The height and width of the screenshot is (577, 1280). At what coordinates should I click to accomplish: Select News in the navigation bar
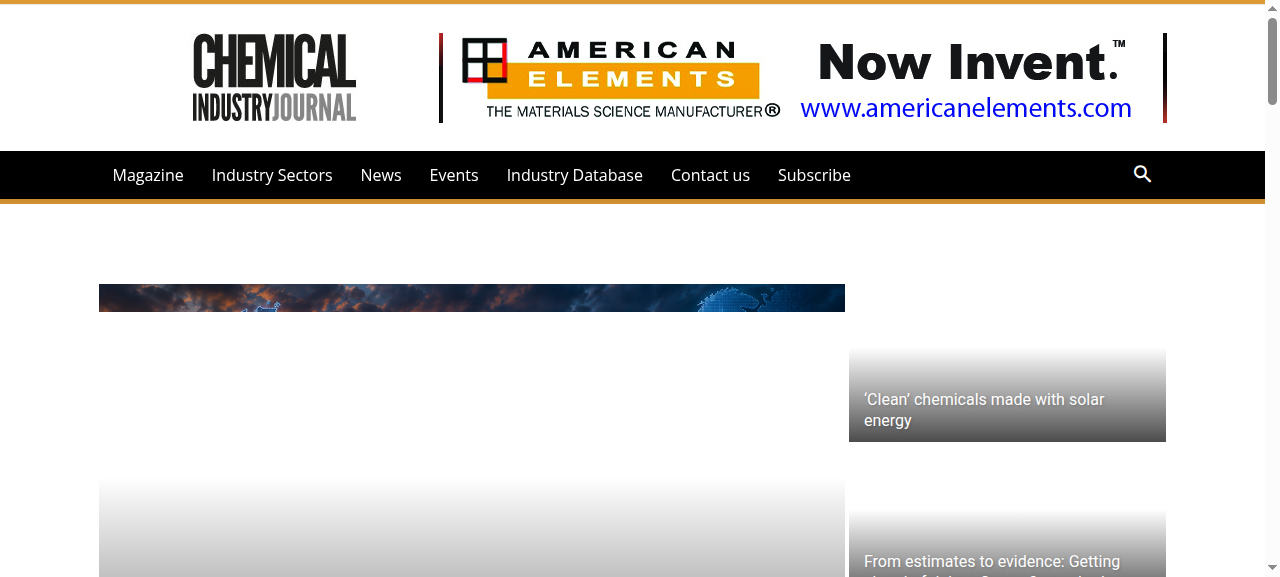pos(381,175)
